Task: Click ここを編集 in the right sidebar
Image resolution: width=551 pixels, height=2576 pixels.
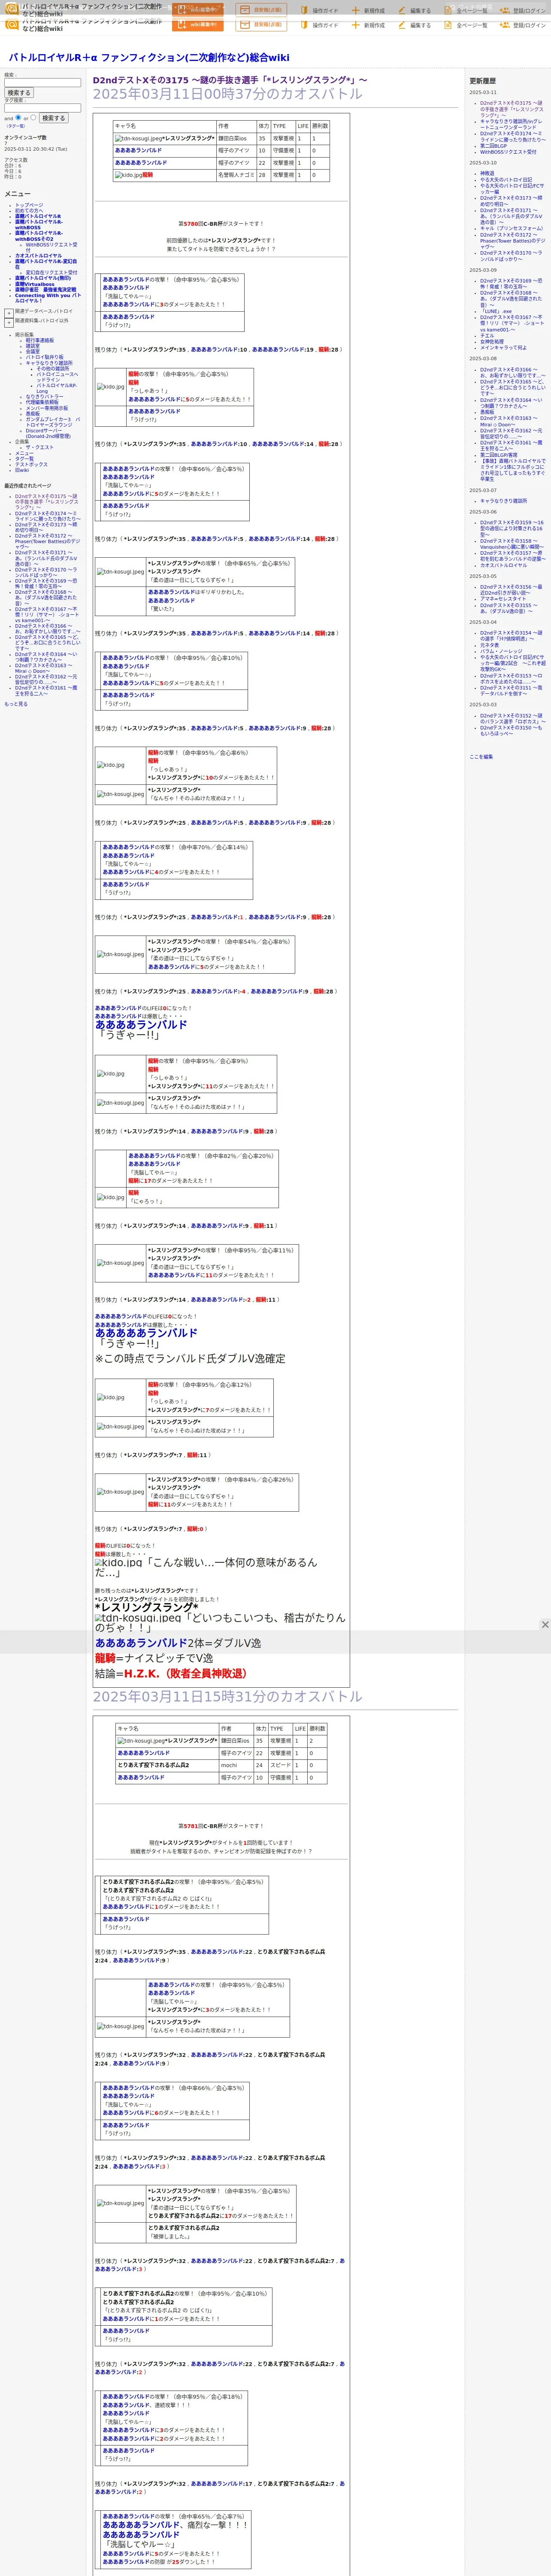Action: pyautogui.click(x=481, y=757)
